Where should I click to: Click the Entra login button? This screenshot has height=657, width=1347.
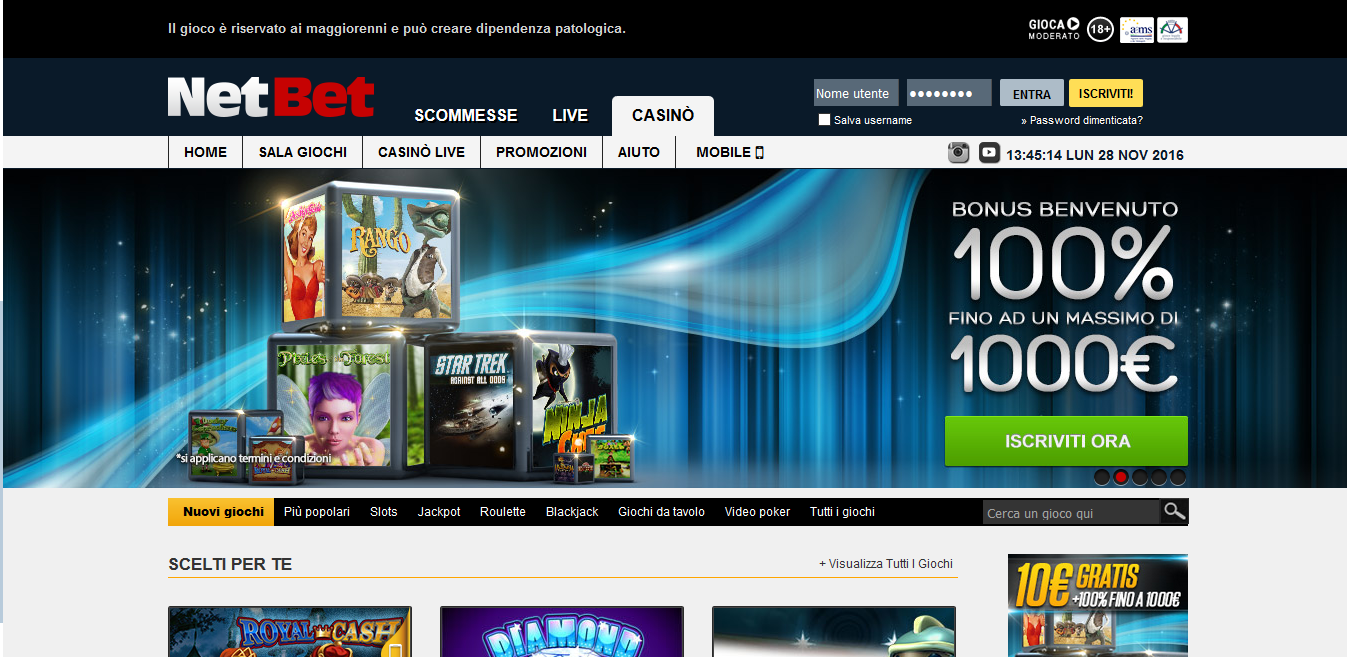click(x=1032, y=94)
